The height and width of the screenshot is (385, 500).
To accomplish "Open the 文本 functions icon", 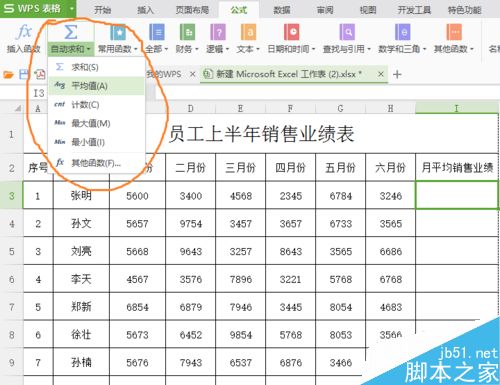I will [x=248, y=32].
